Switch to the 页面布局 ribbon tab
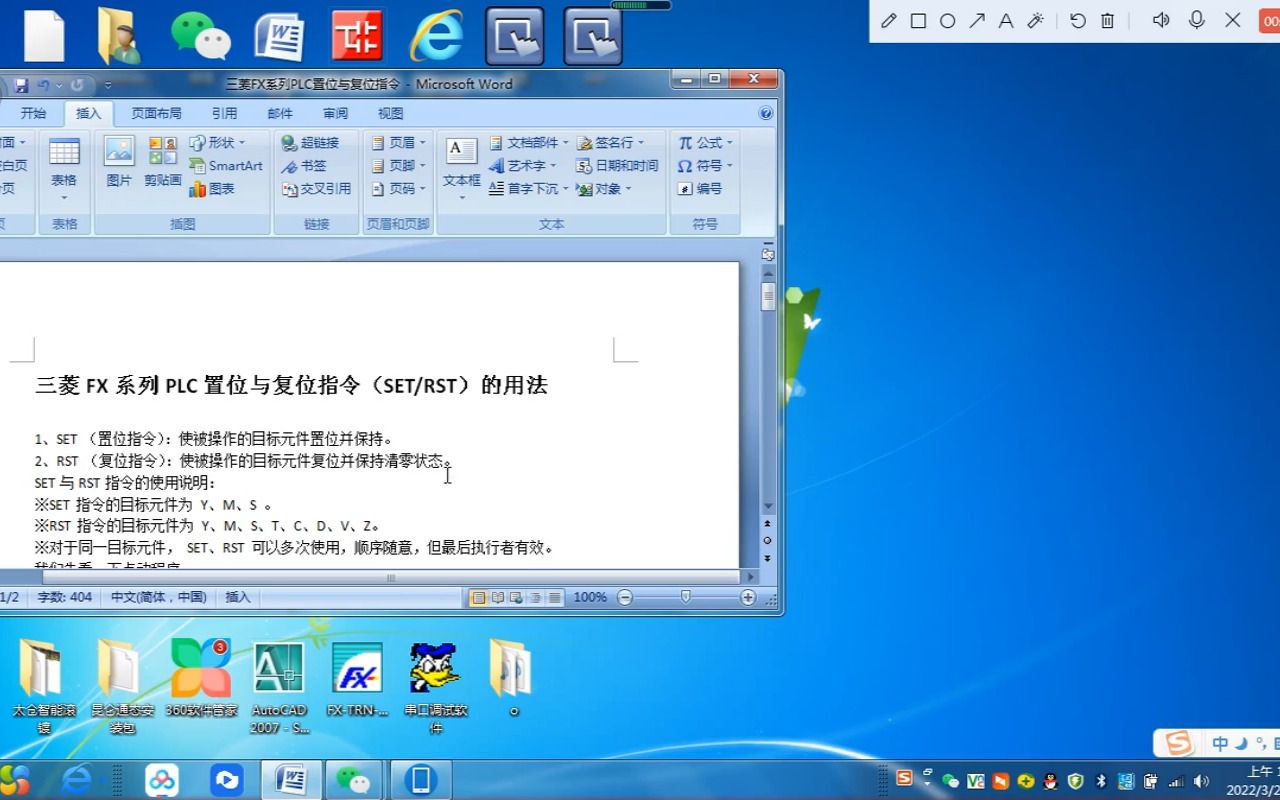Viewport: 1280px width, 800px height. pos(157,114)
